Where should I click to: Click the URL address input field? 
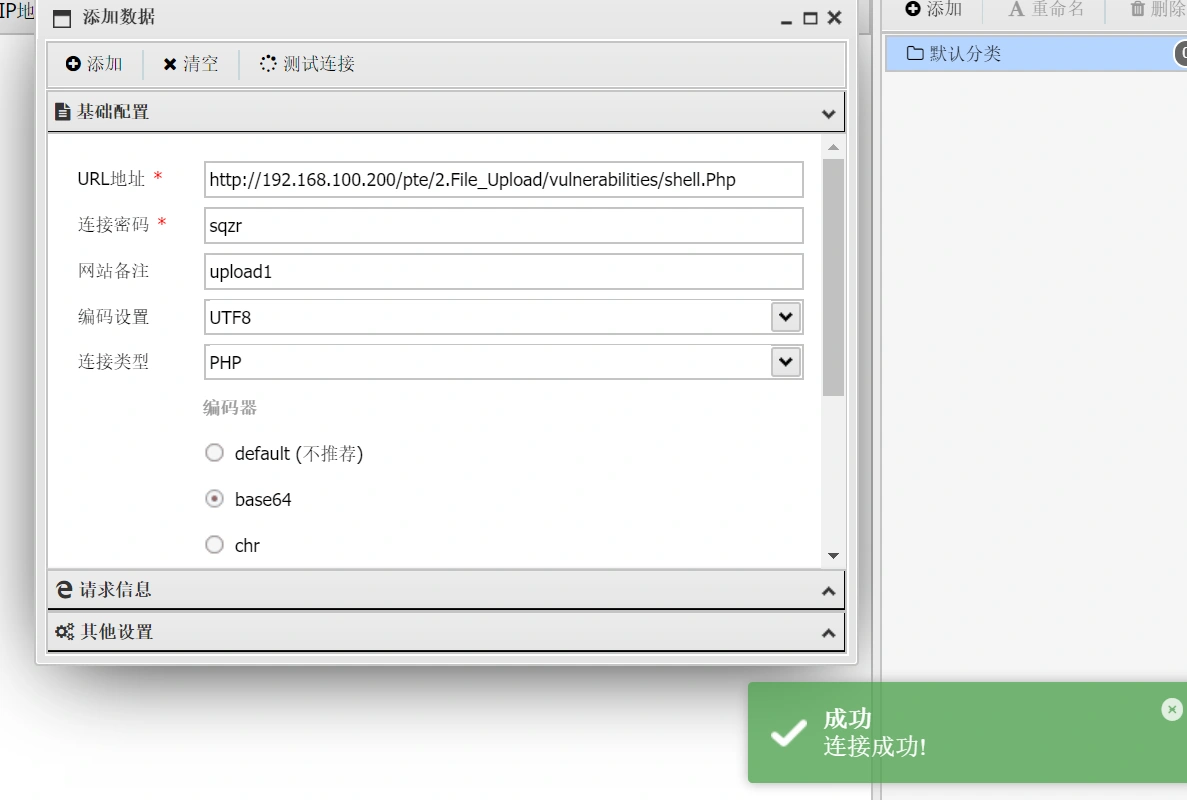tap(503, 180)
